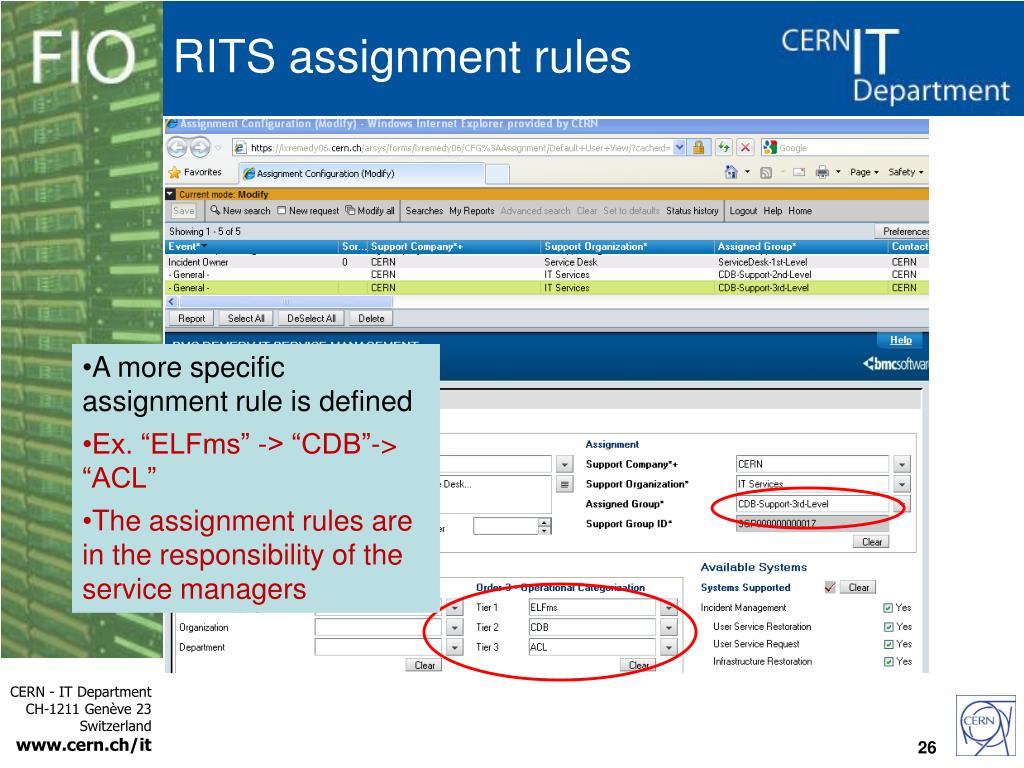This screenshot has height=768, width=1024.
Task: Click the text editor icon beside Desk field
Action: [565, 485]
